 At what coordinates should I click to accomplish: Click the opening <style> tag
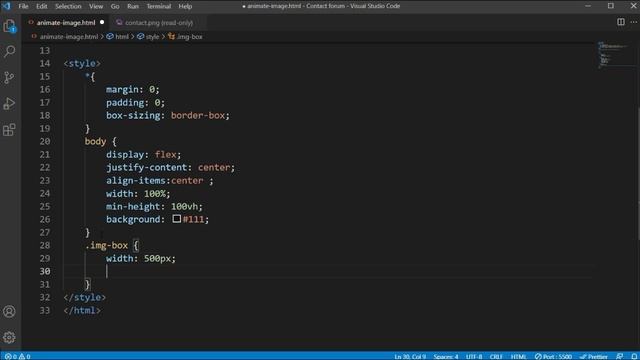click(82, 64)
